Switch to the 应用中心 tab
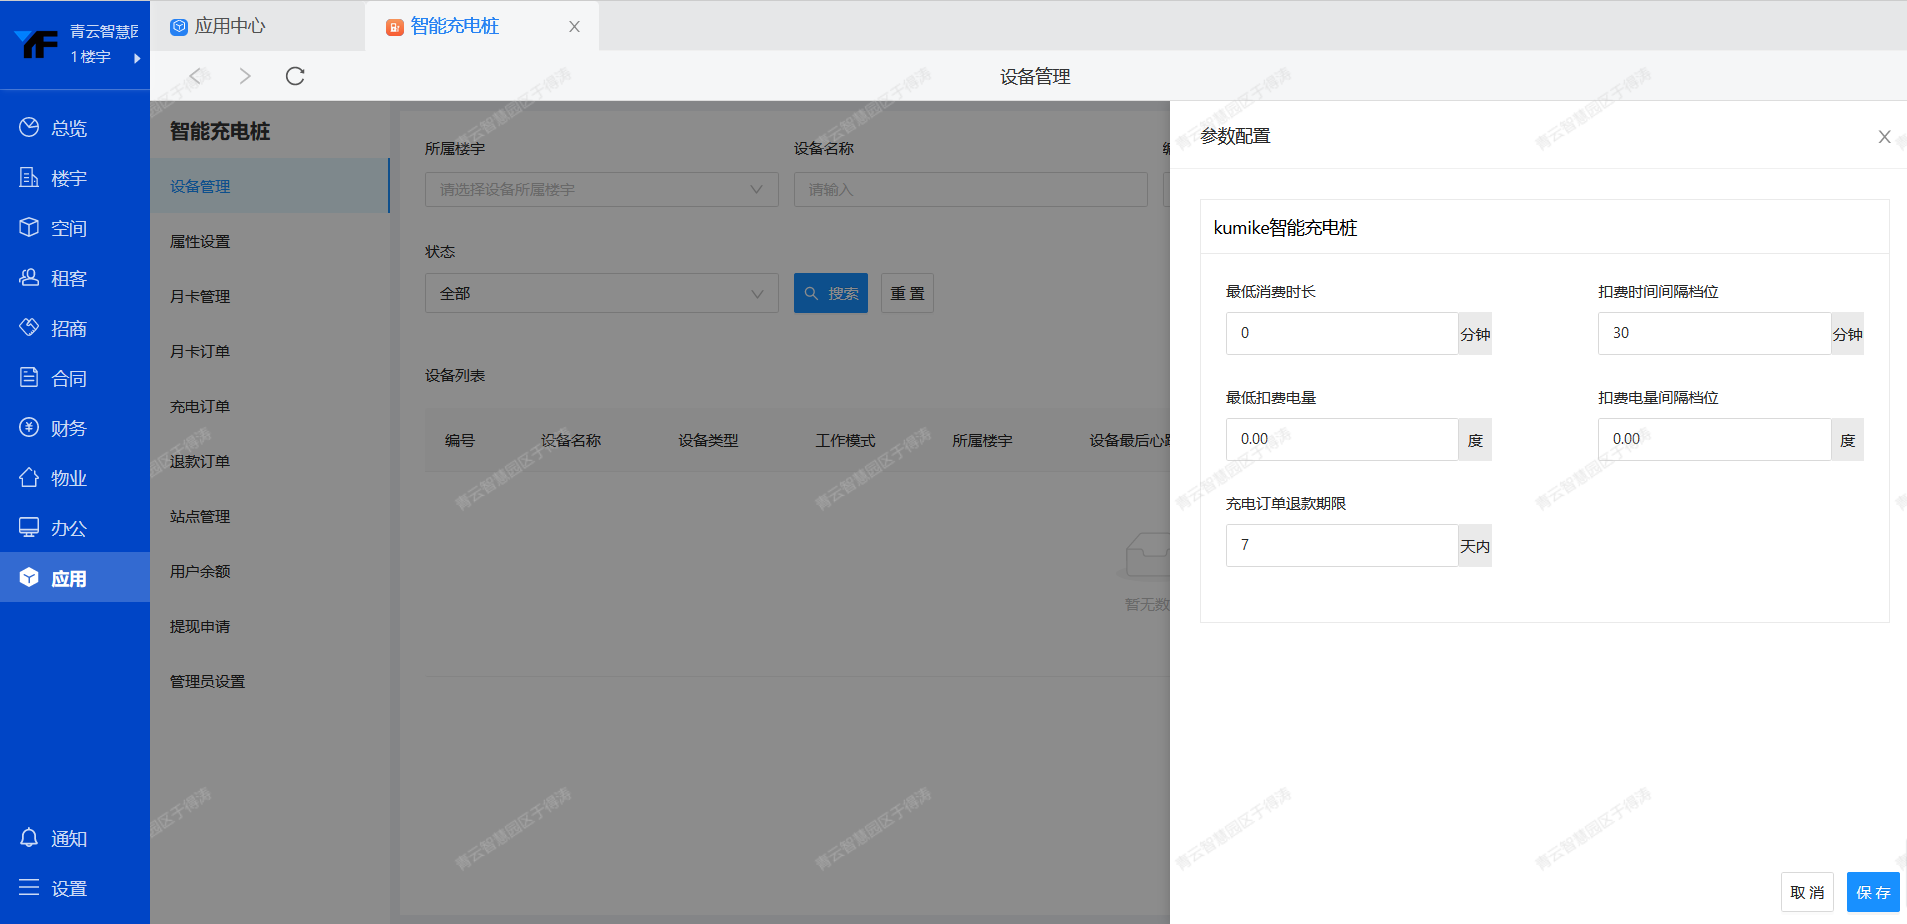The width and height of the screenshot is (1907, 924). point(229,26)
